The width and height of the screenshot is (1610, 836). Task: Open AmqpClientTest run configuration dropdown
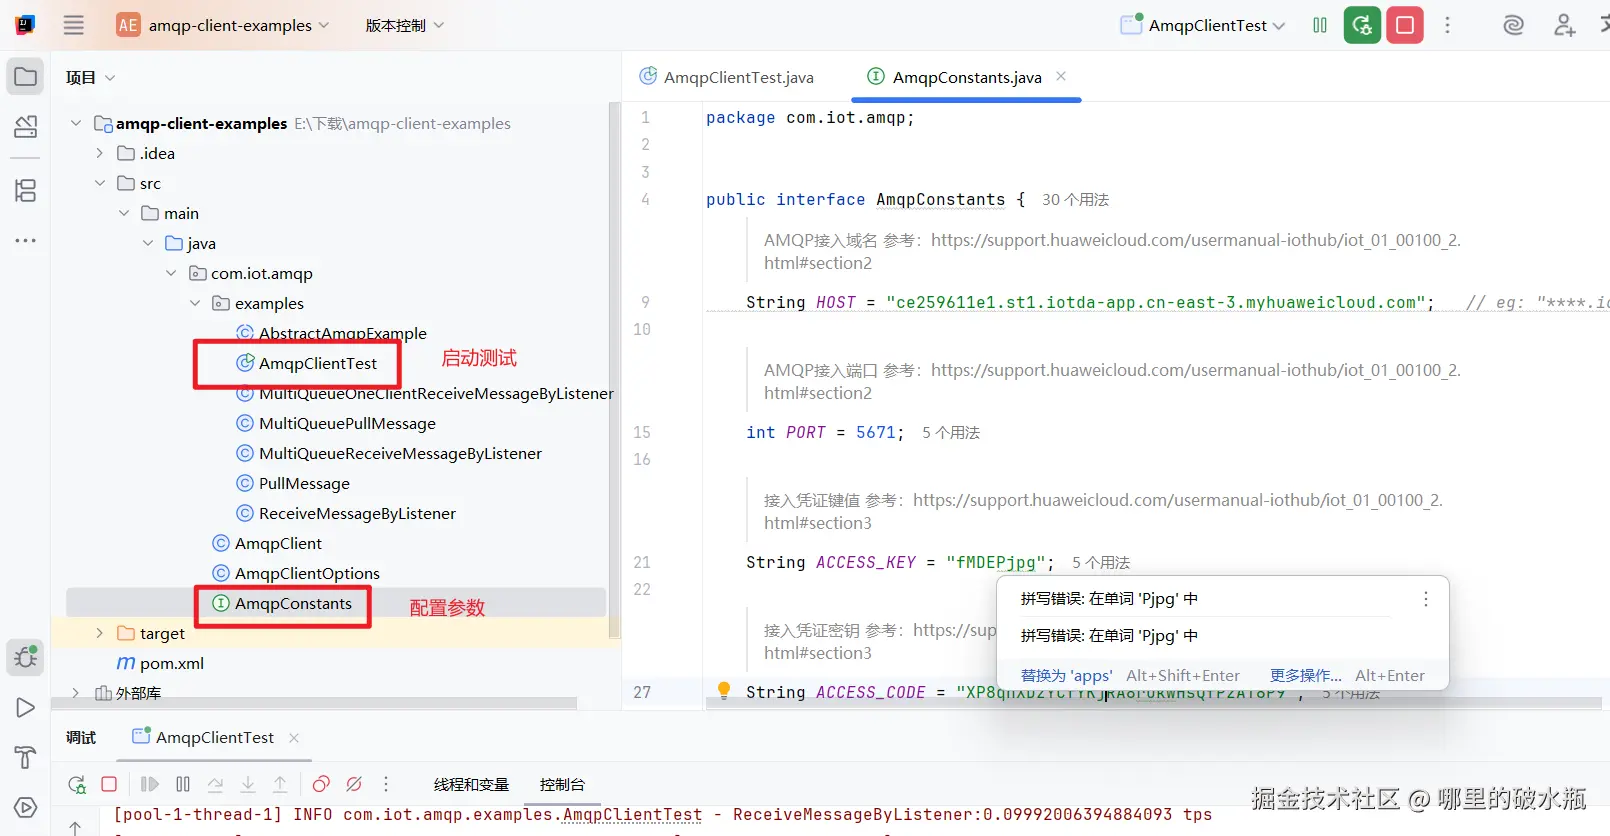click(1203, 25)
